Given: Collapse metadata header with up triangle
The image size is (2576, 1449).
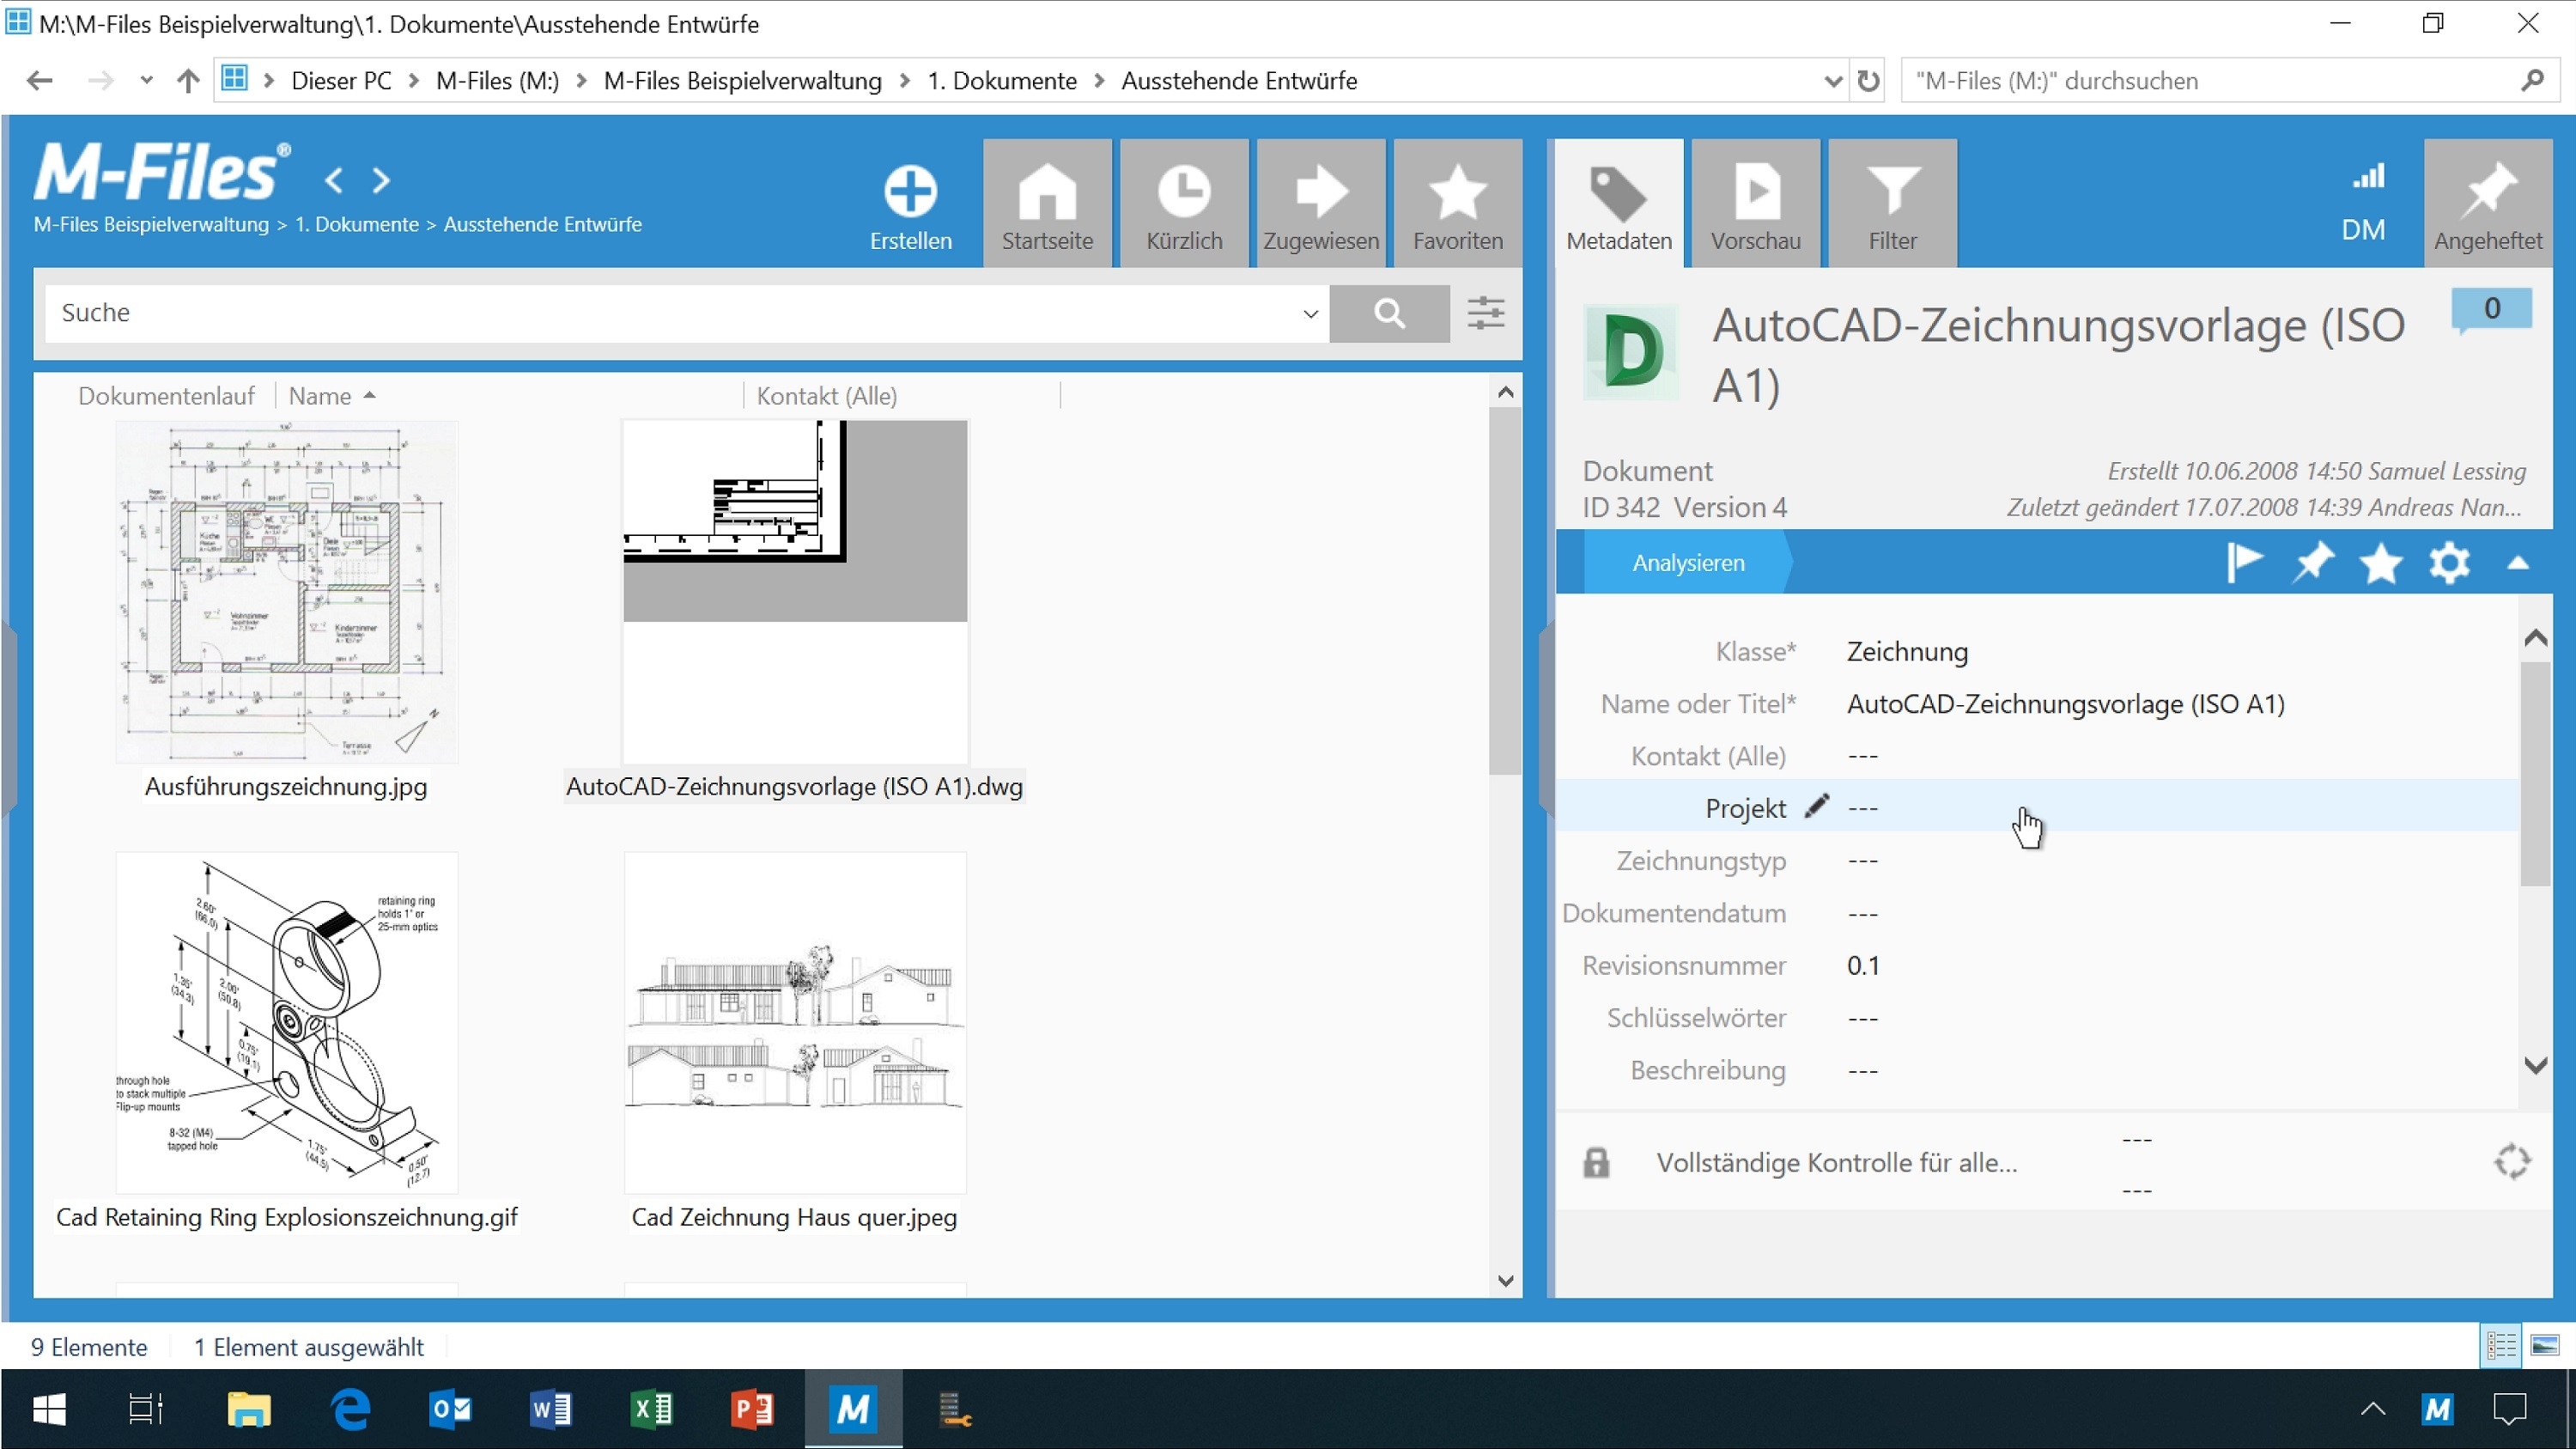Looking at the screenshot, I should (x=2518, y=564).
